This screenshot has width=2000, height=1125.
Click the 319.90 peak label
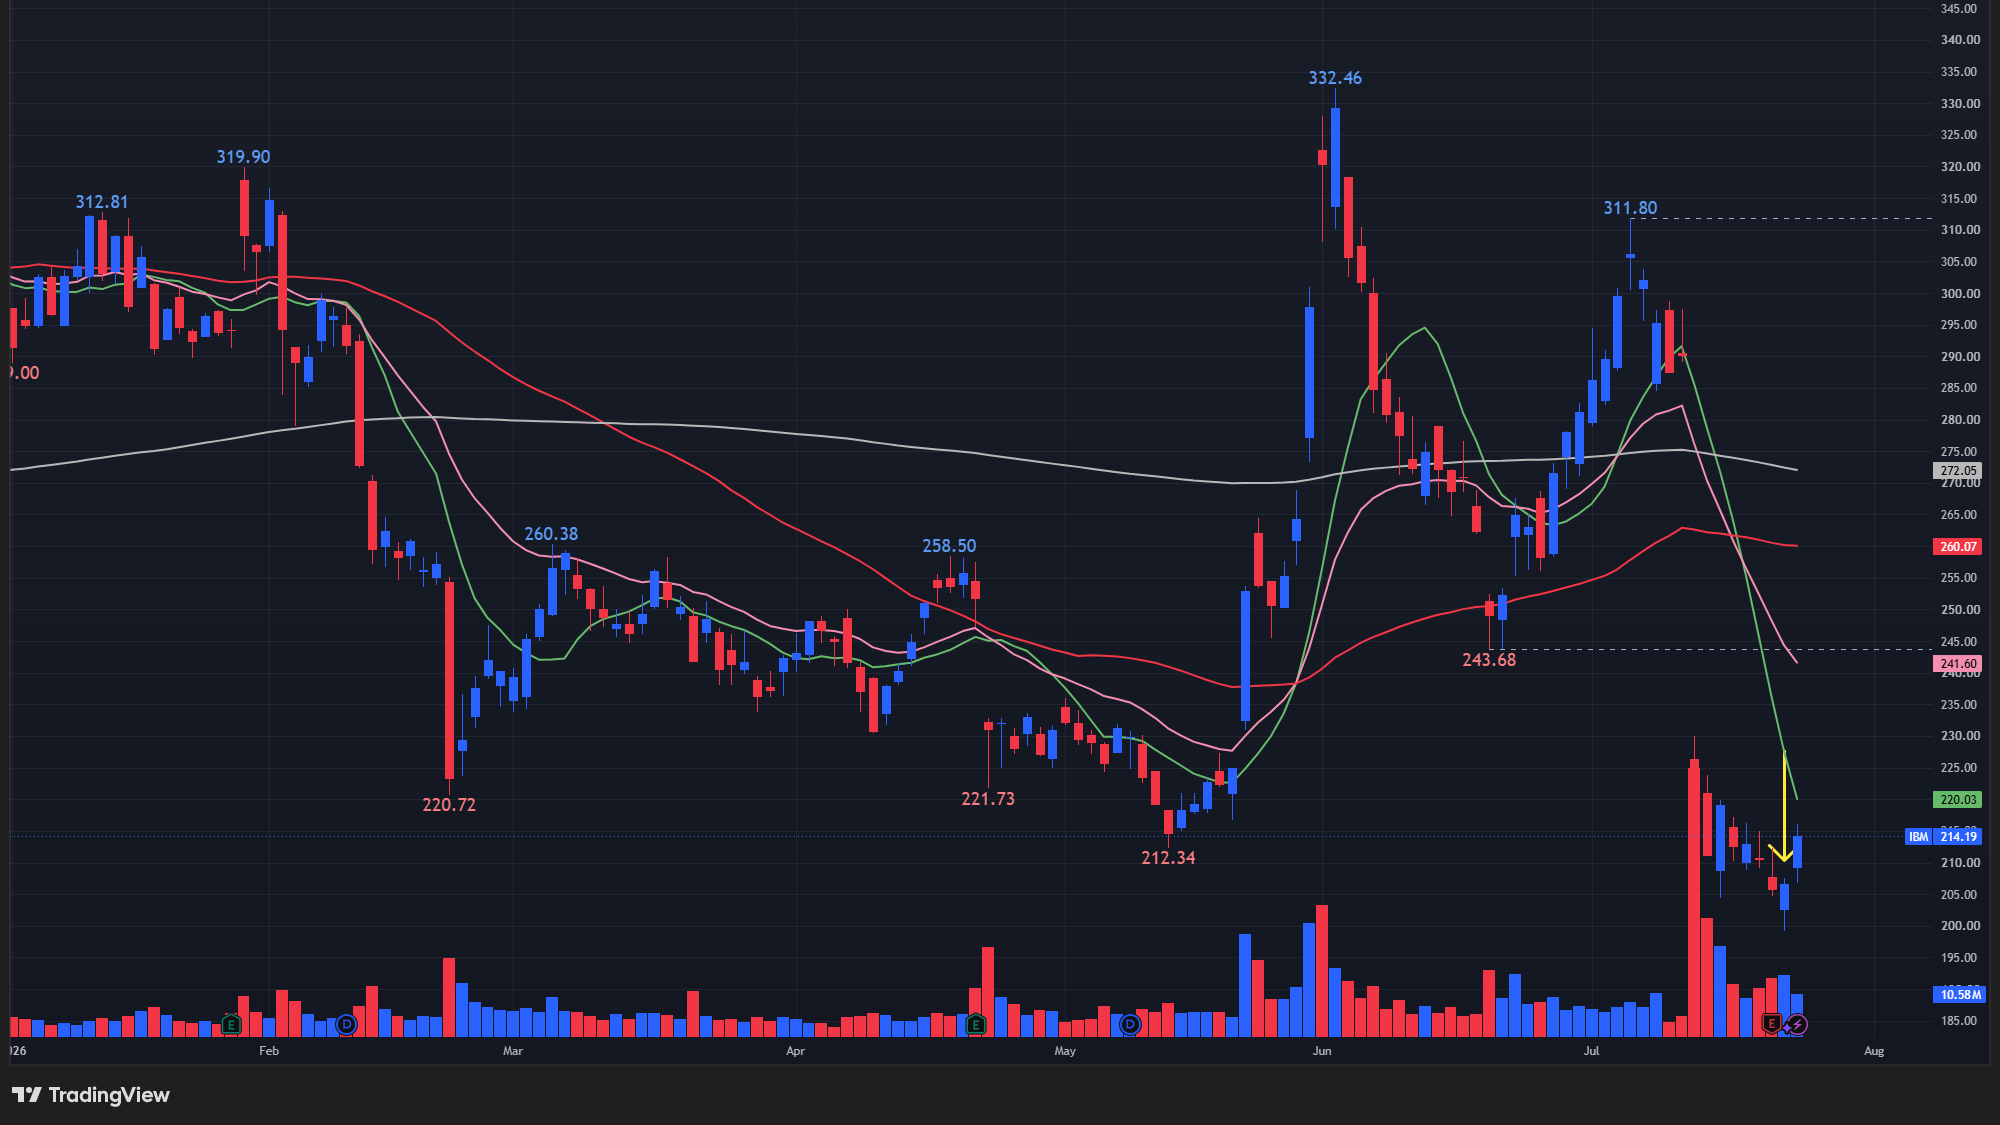pos(243,157)
